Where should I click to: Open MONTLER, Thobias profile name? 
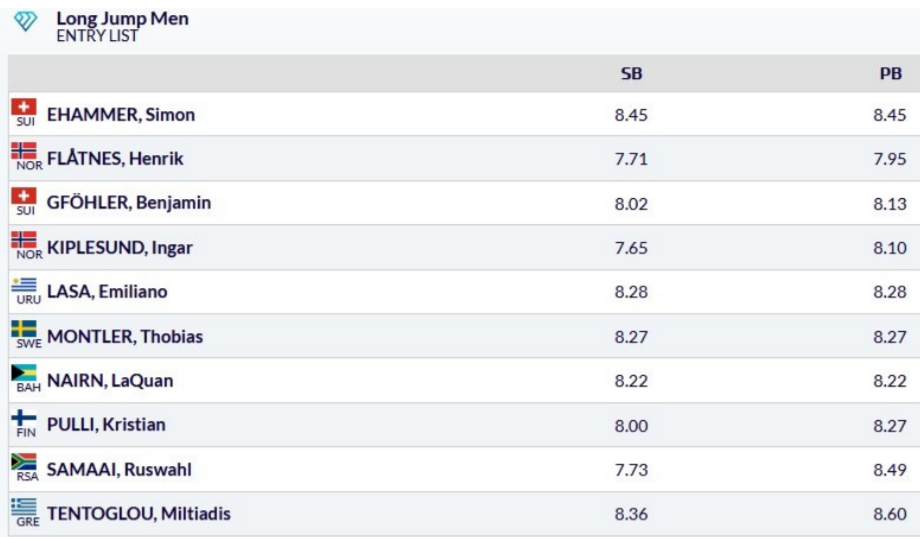pos(125,337)
